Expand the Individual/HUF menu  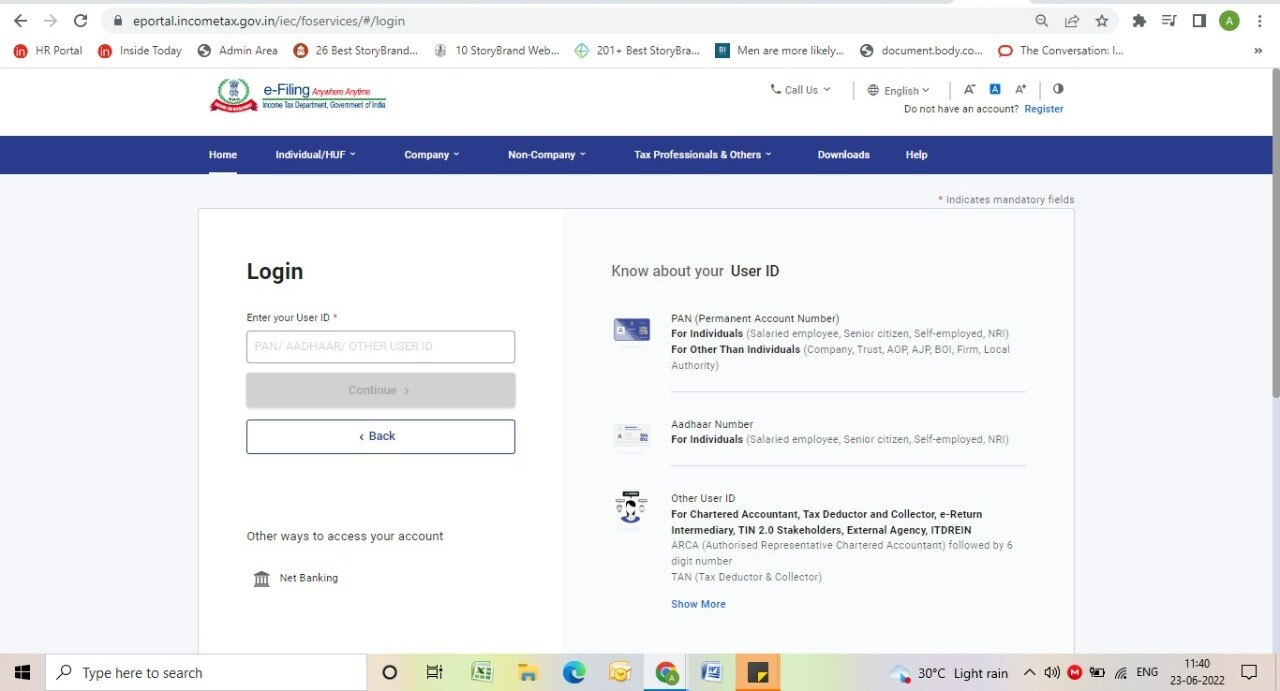[315, 155]
